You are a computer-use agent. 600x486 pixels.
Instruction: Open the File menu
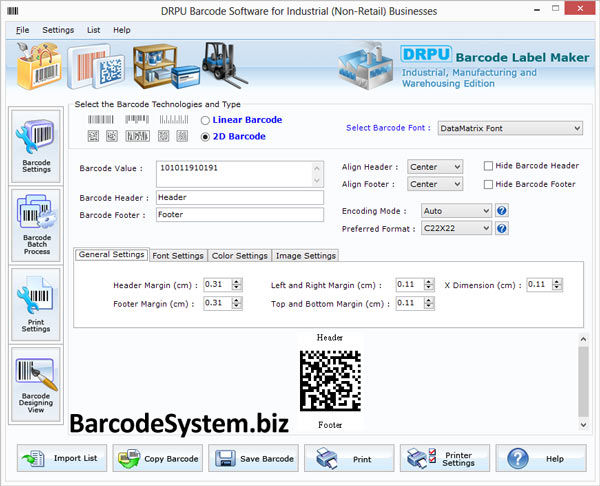tap(22, 30)
